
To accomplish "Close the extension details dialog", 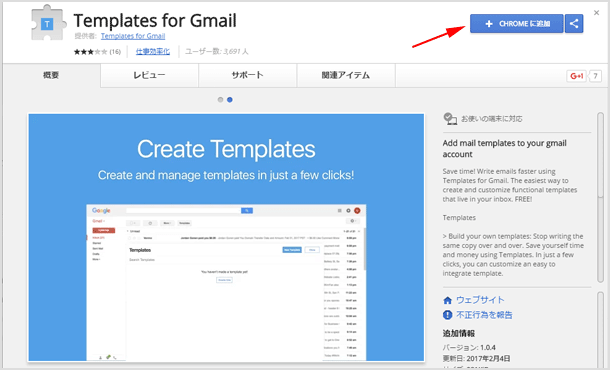I will pos(596,13).
